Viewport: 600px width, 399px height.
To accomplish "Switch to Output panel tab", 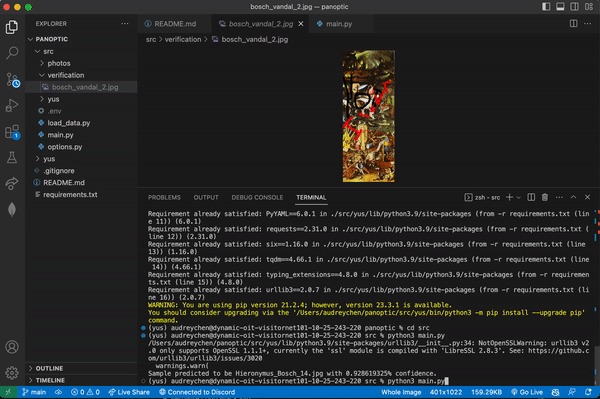I will 206,197.
